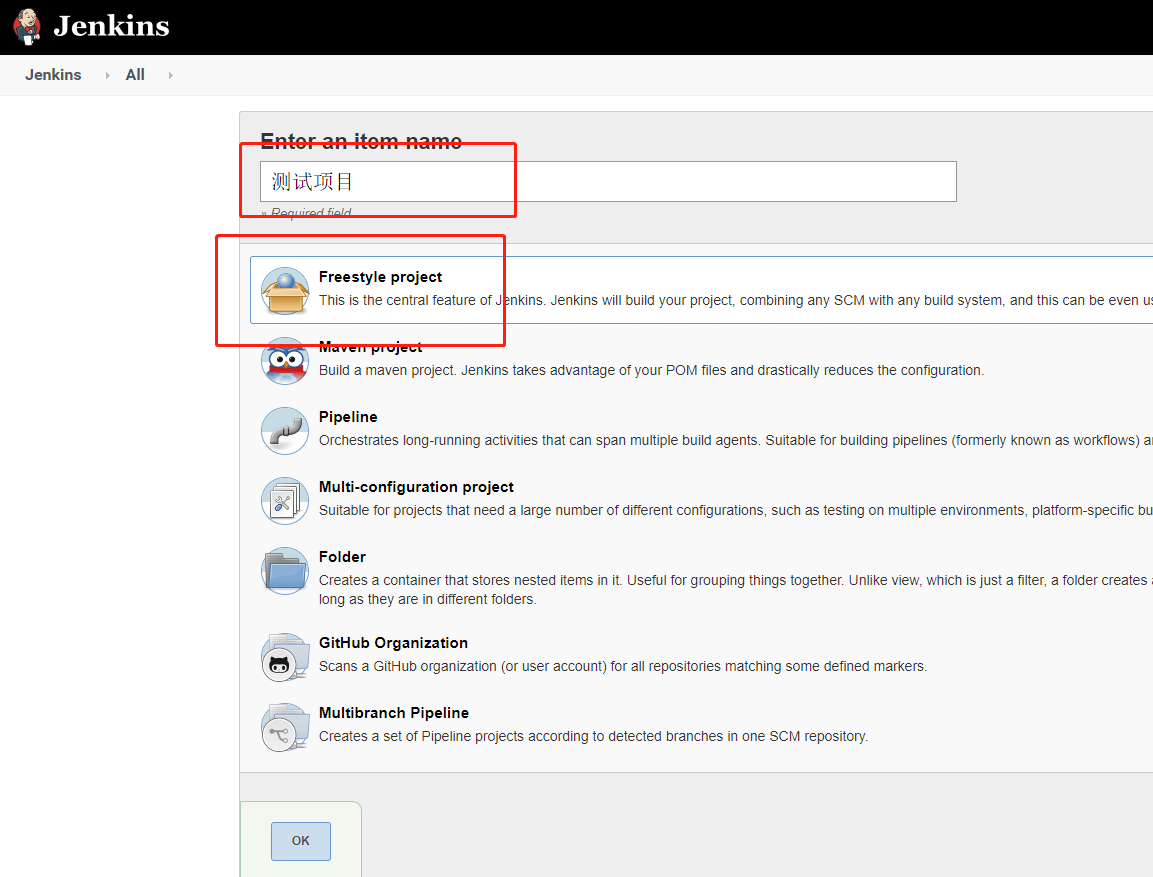The image size is (1153, 877).
Task: Focus the item name input field
Action: [x=608, y=182]
